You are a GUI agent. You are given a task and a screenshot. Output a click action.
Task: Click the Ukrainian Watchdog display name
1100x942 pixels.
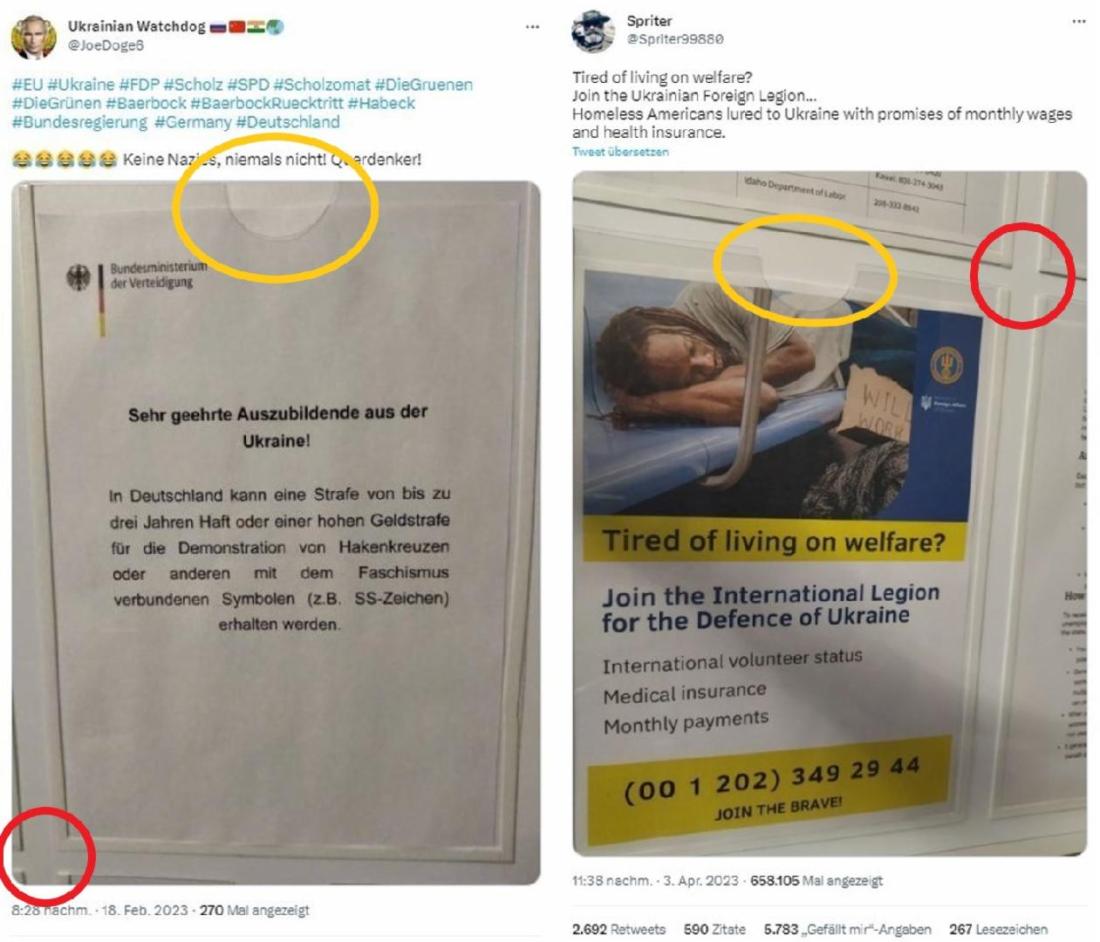137,27
